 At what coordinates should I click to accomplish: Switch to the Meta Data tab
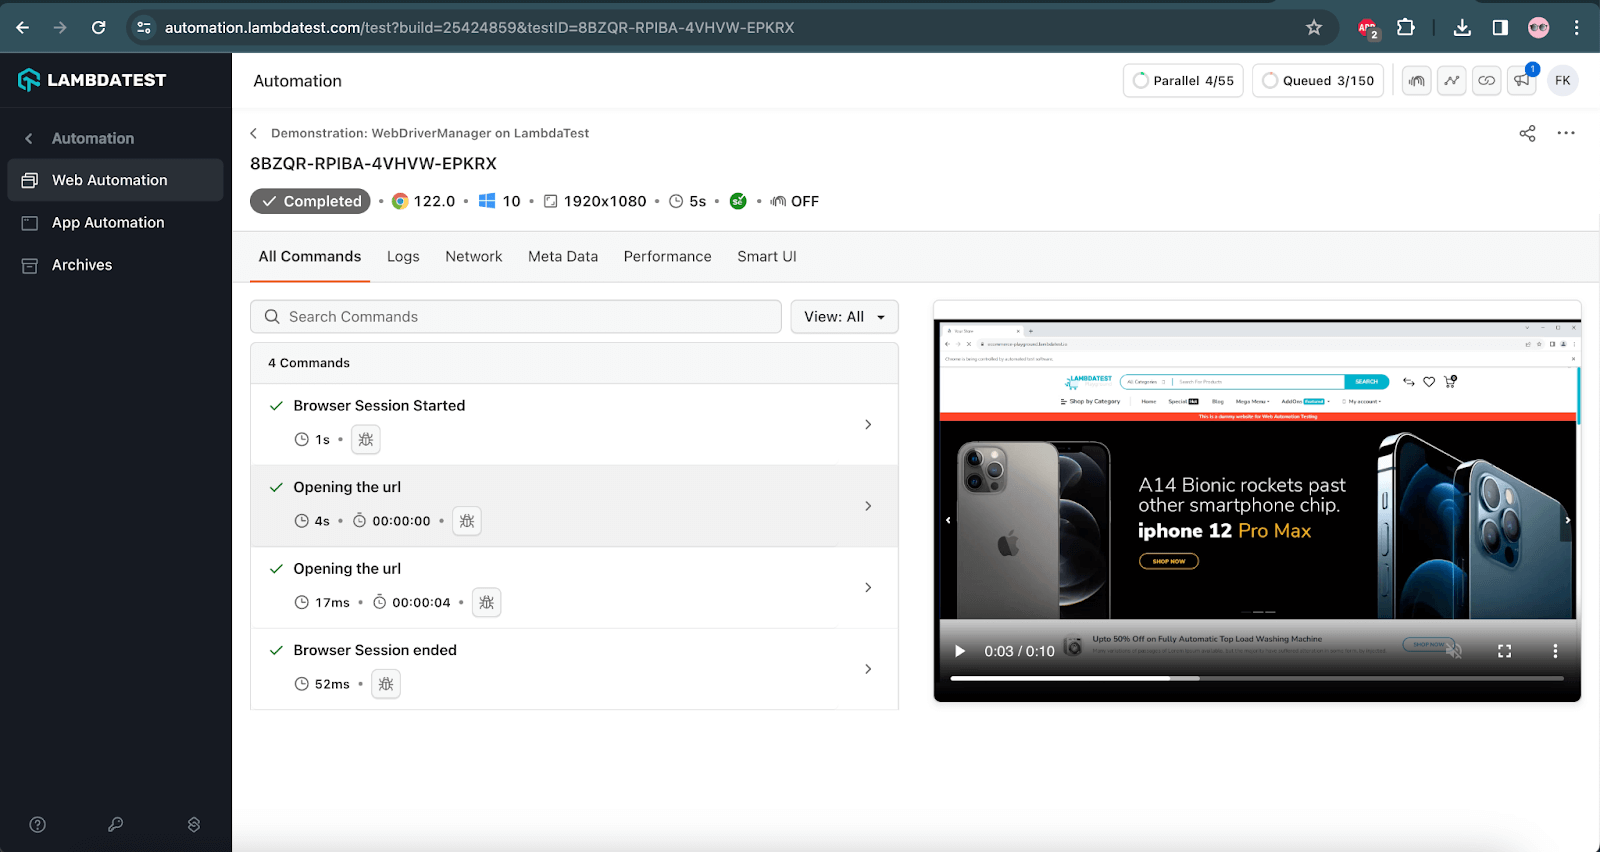pyautogui.click(x=563, y=257)
